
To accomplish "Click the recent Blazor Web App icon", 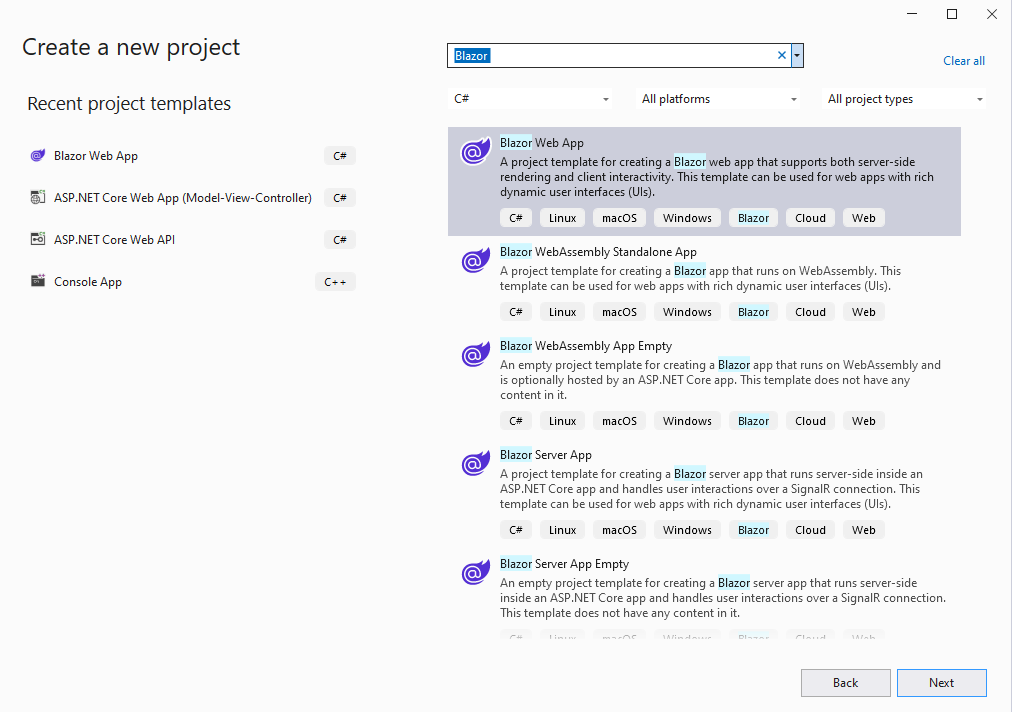I will pos(38,156).
